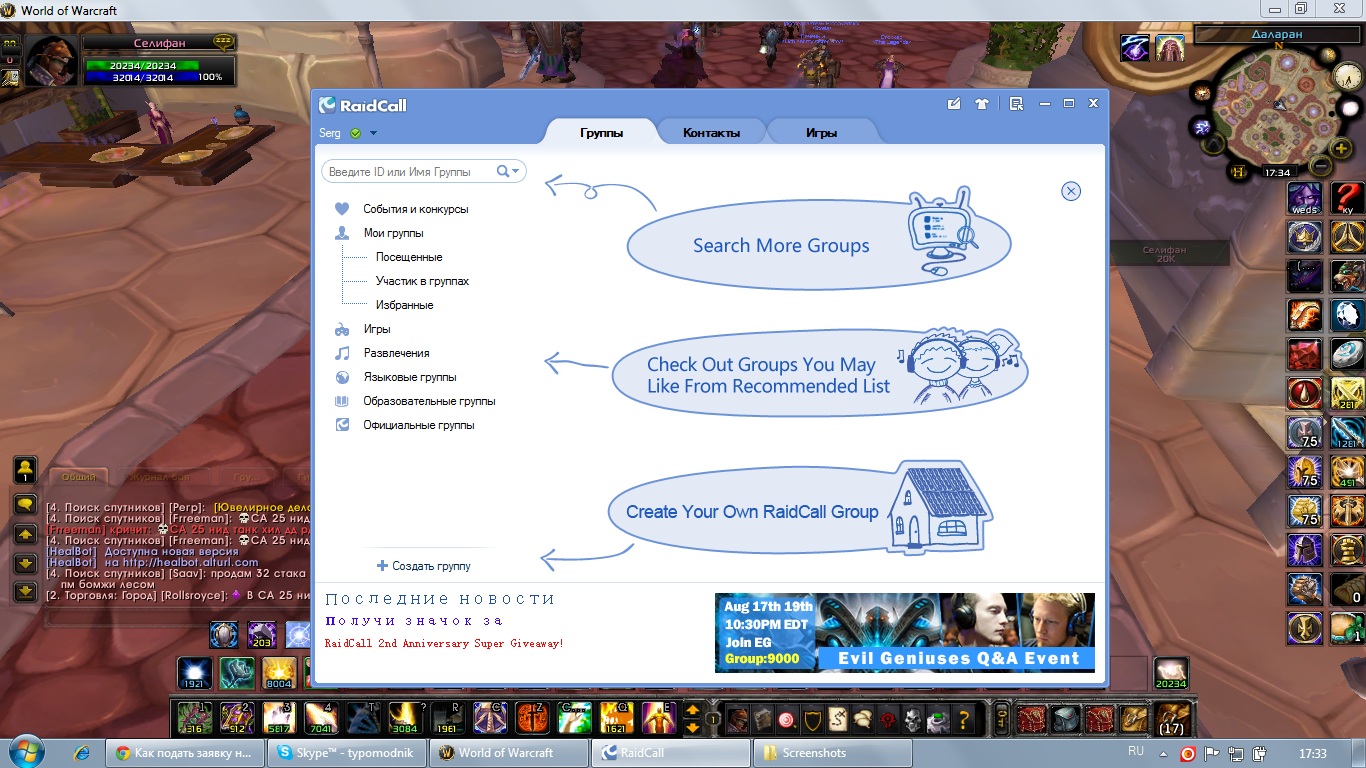This screenshot has width=1366, height=768.
Task: Use the side action bar slot labeled weds
Action: click(1305, 199)
